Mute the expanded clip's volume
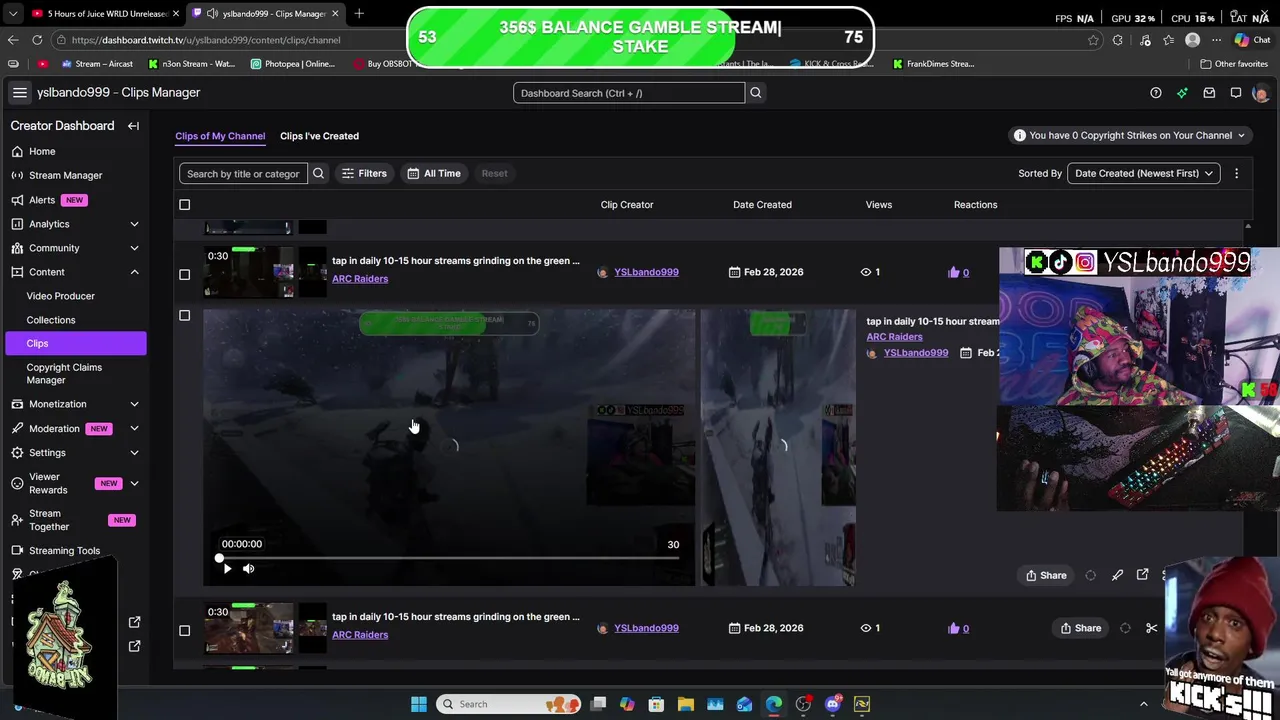The image size is (1280, 720). (248, 569)
